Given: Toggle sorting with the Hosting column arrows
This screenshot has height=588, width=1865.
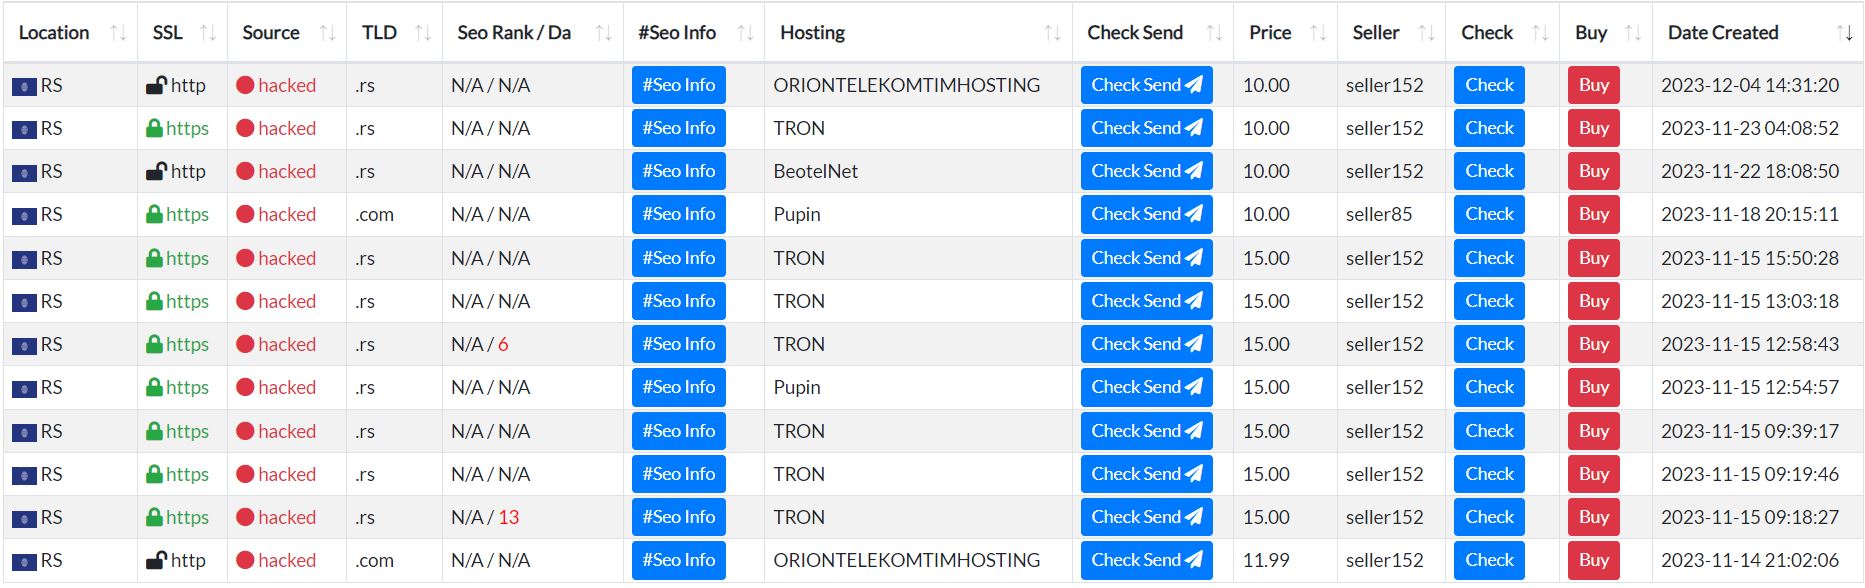Looking at the screenshot, I should (x=1053, y=33).
